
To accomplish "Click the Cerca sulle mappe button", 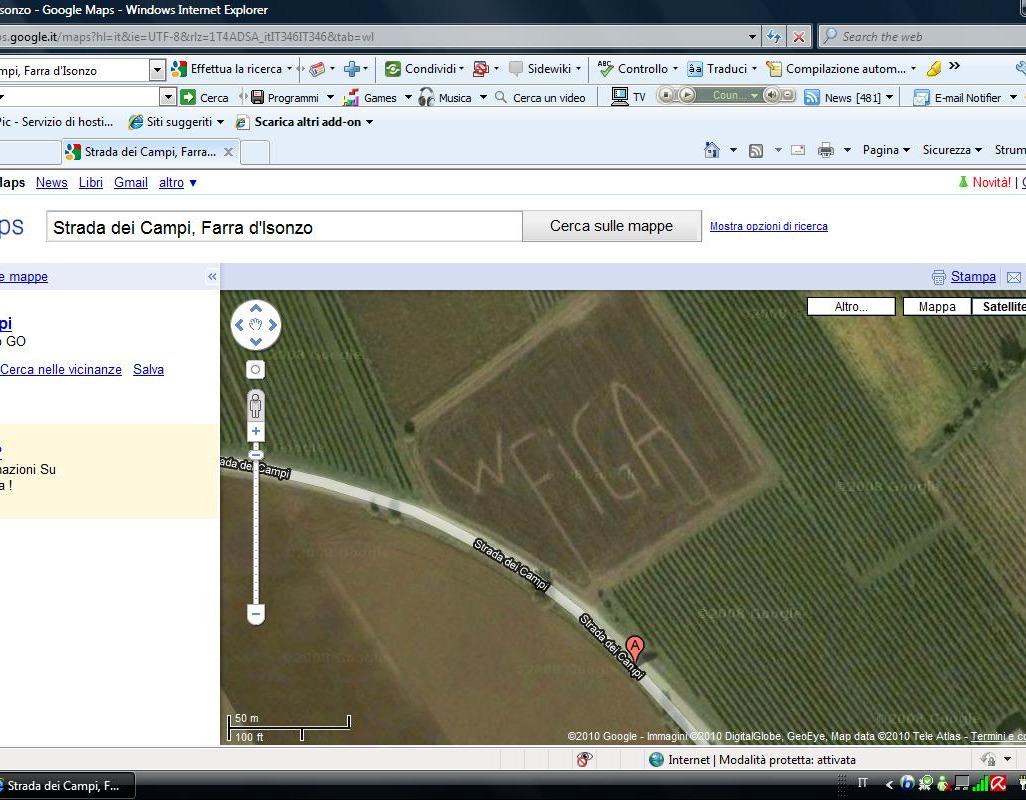I will (611, 226).
